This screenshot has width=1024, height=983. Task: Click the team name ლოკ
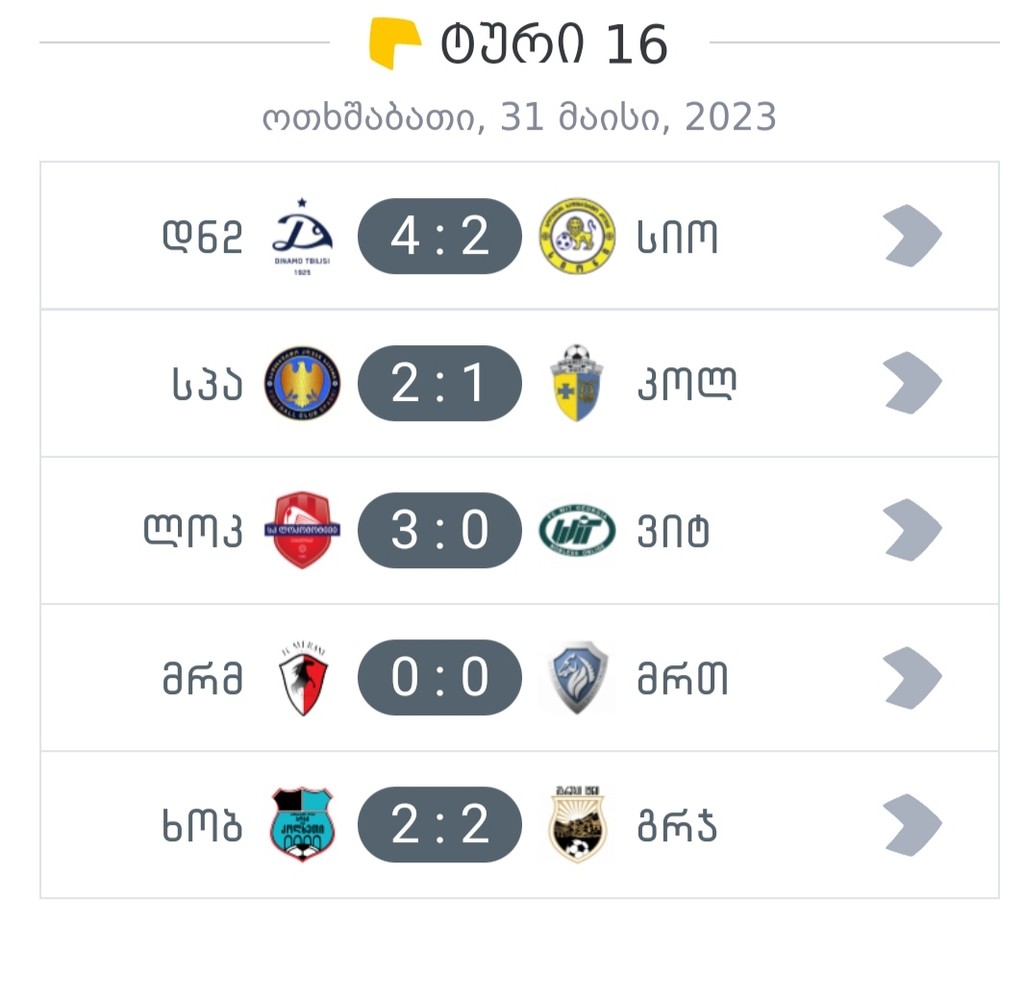[x=193, y=531]
